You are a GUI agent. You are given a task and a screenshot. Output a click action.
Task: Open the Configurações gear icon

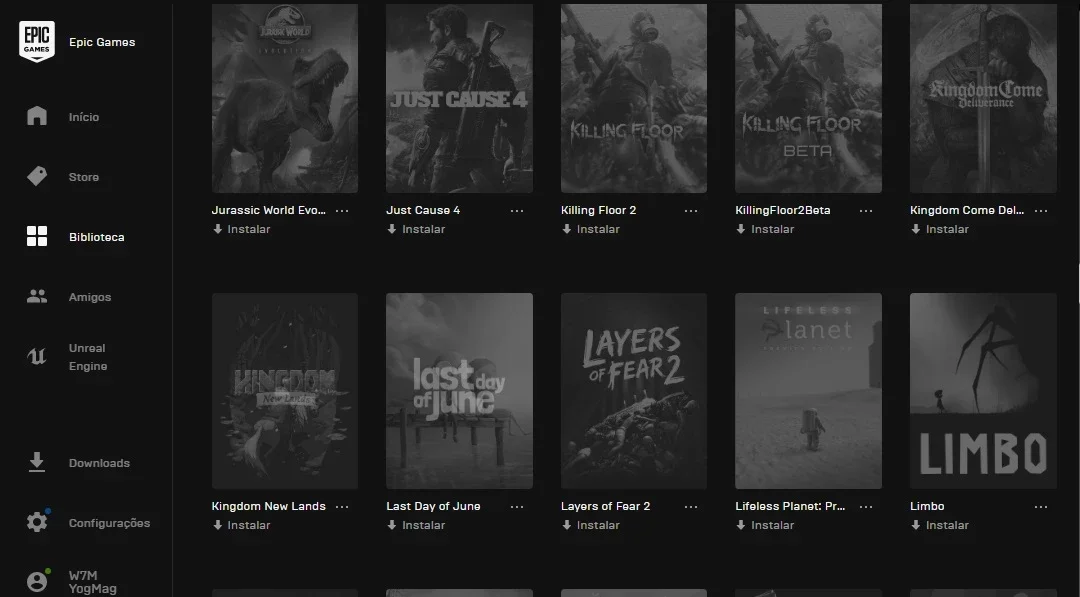[37, 522]
